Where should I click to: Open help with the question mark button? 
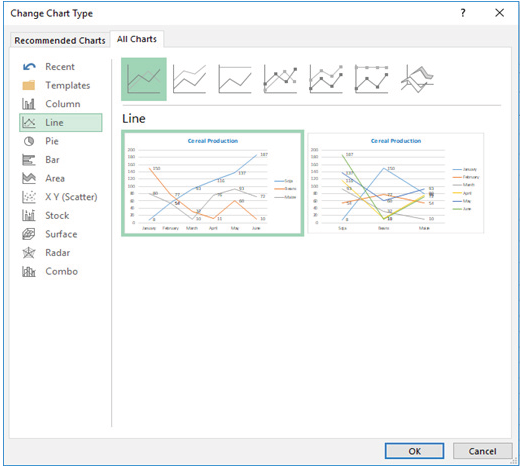[463, 13]
